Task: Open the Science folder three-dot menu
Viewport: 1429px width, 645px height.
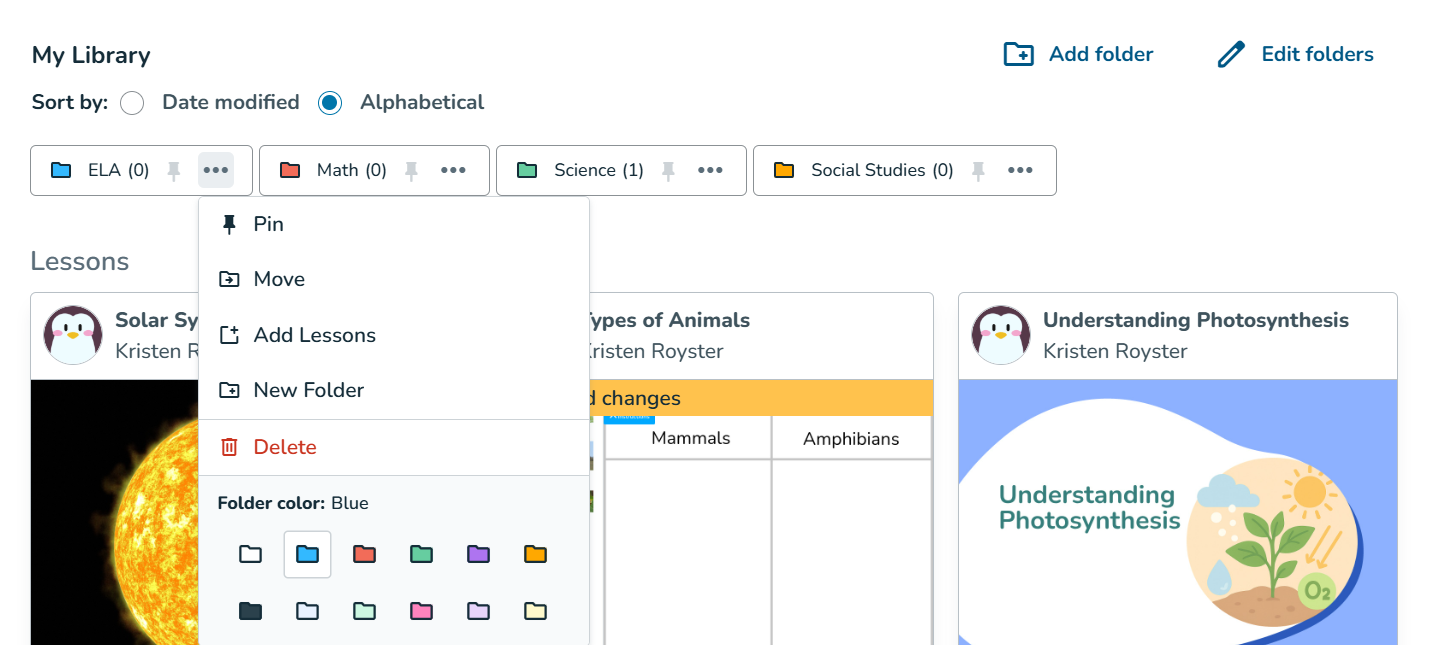Action: [x=710, y=170]
